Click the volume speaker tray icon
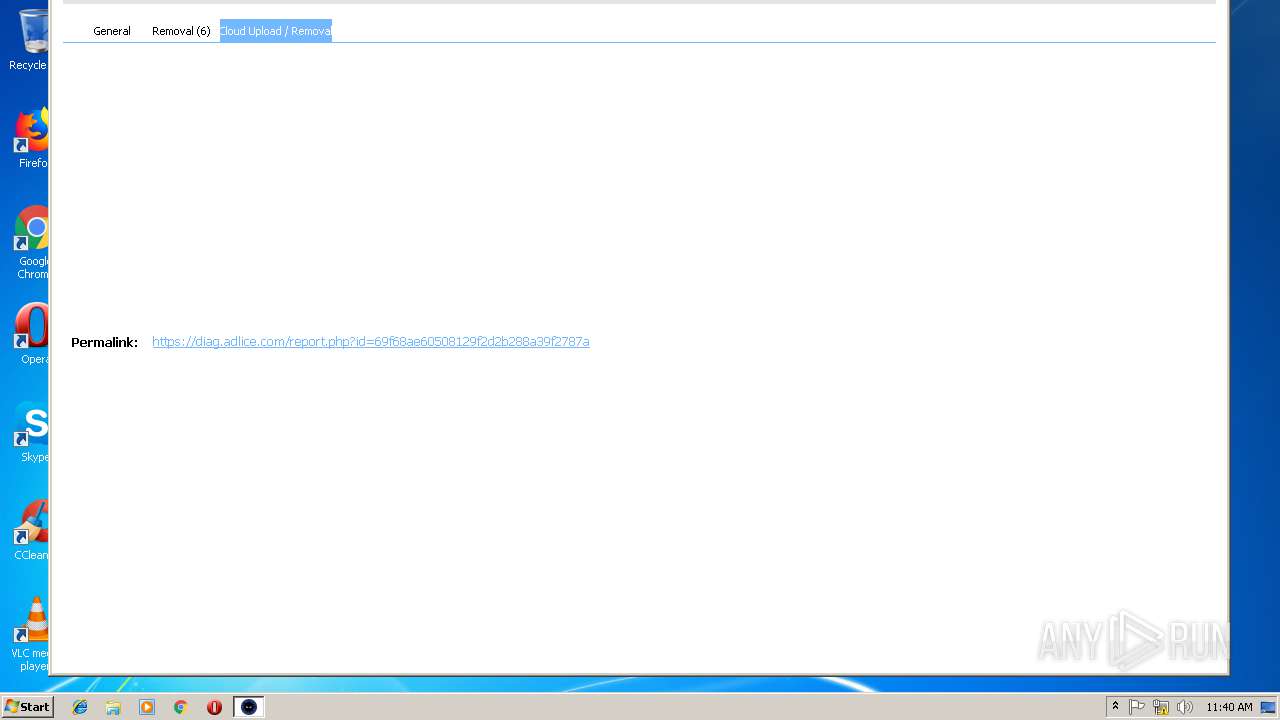The image size is (1280, 720). pos(1185,707)
